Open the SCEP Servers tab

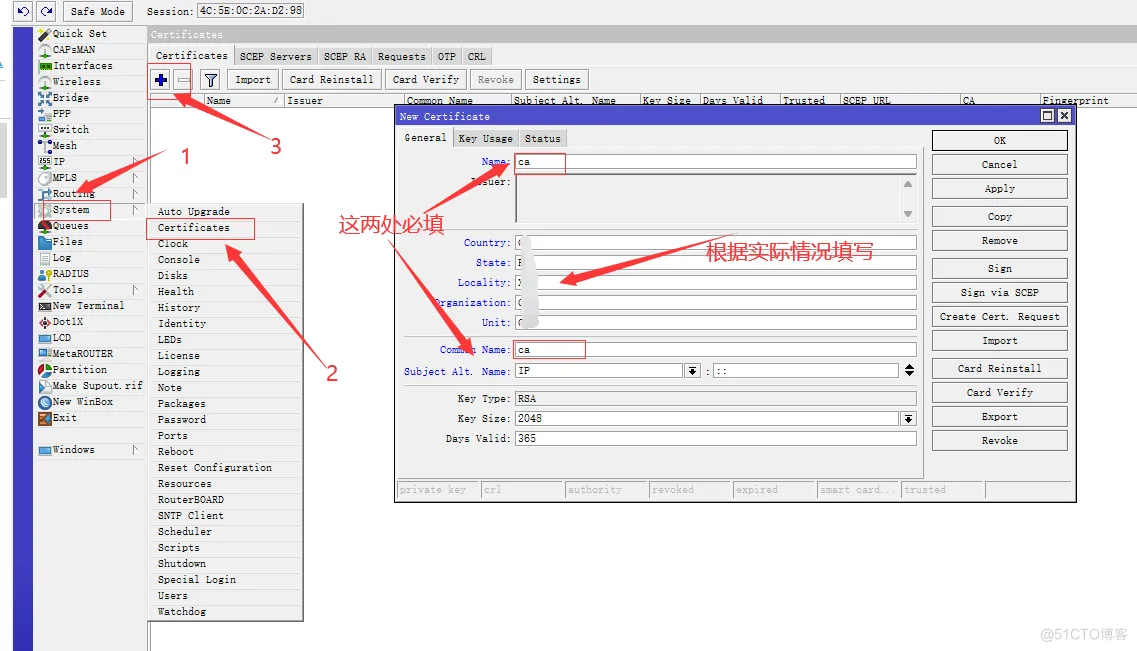coord(276,57)
